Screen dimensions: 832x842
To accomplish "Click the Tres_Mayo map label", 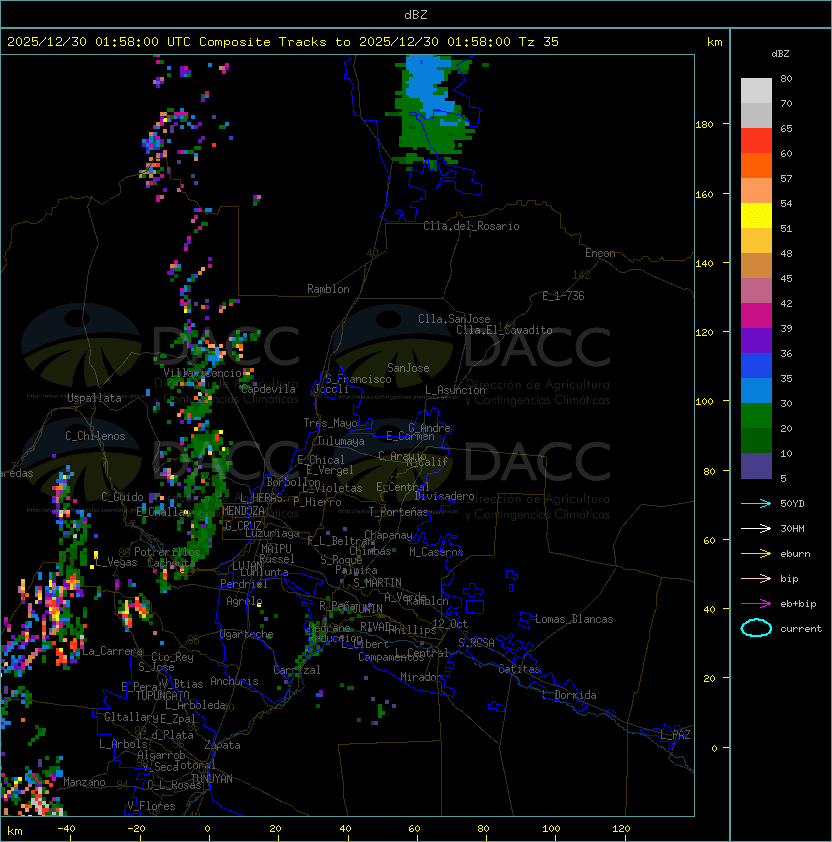I will click(x=330, y=423).
